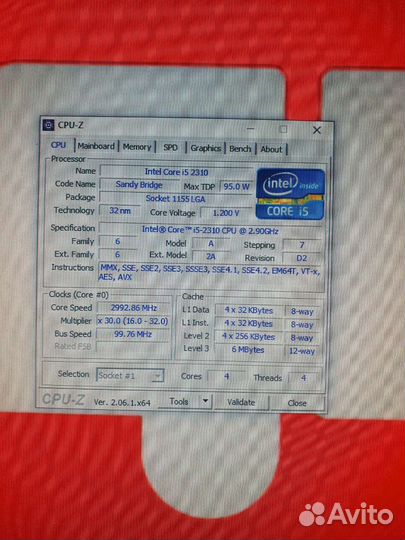Click the Multiplier x 30.0 value

(x=133, y=321)
